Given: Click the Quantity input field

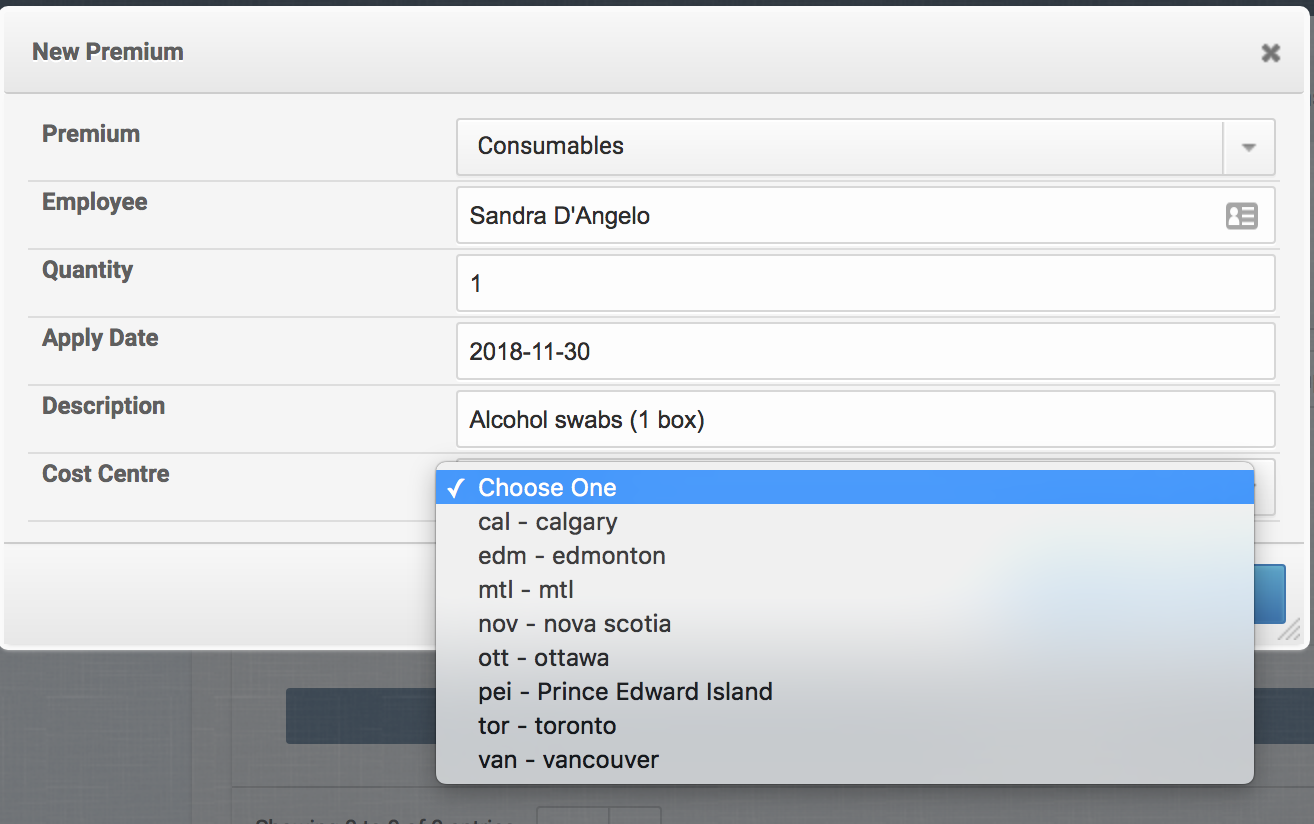Looking at the screenshot, I should pyautogui.click(x=865, y=283).
